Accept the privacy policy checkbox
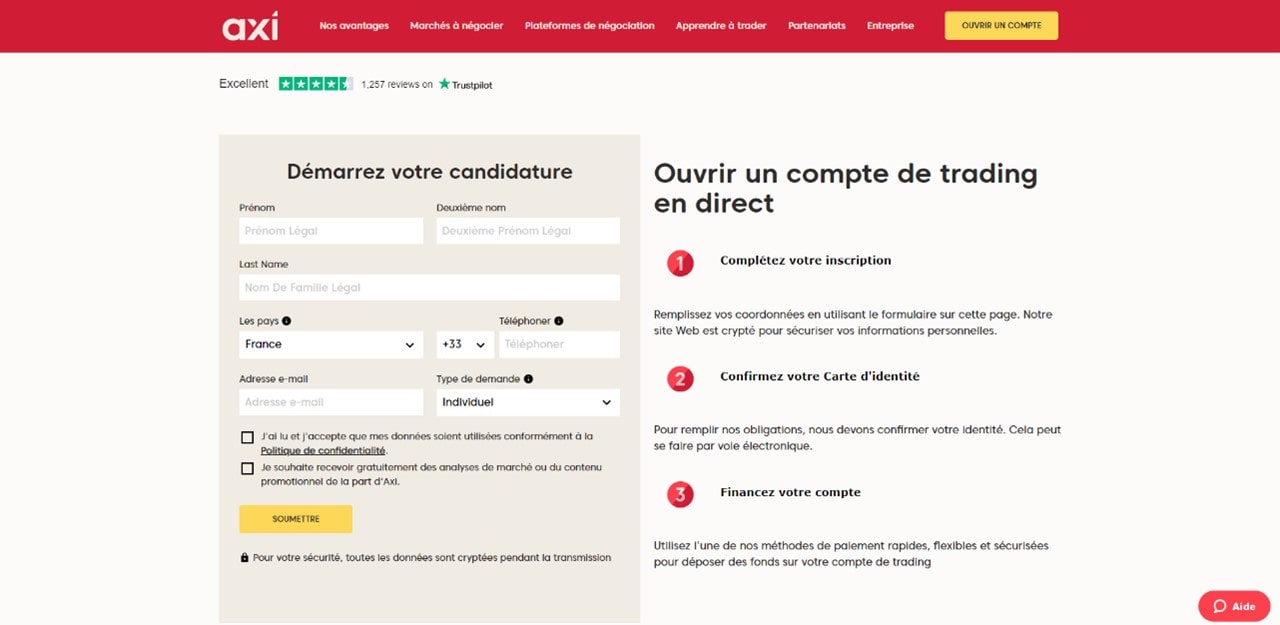 (x=247, y=437)
